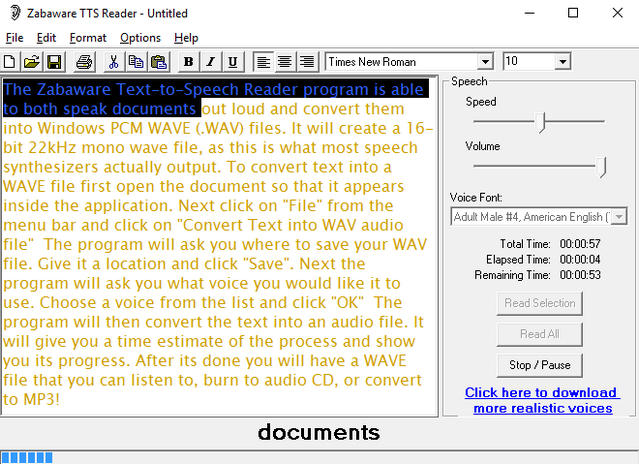Image resolution: width=639 pixels, height=464 pixels.
Task: Toggle bold formatting
Action: coord(188,62)
